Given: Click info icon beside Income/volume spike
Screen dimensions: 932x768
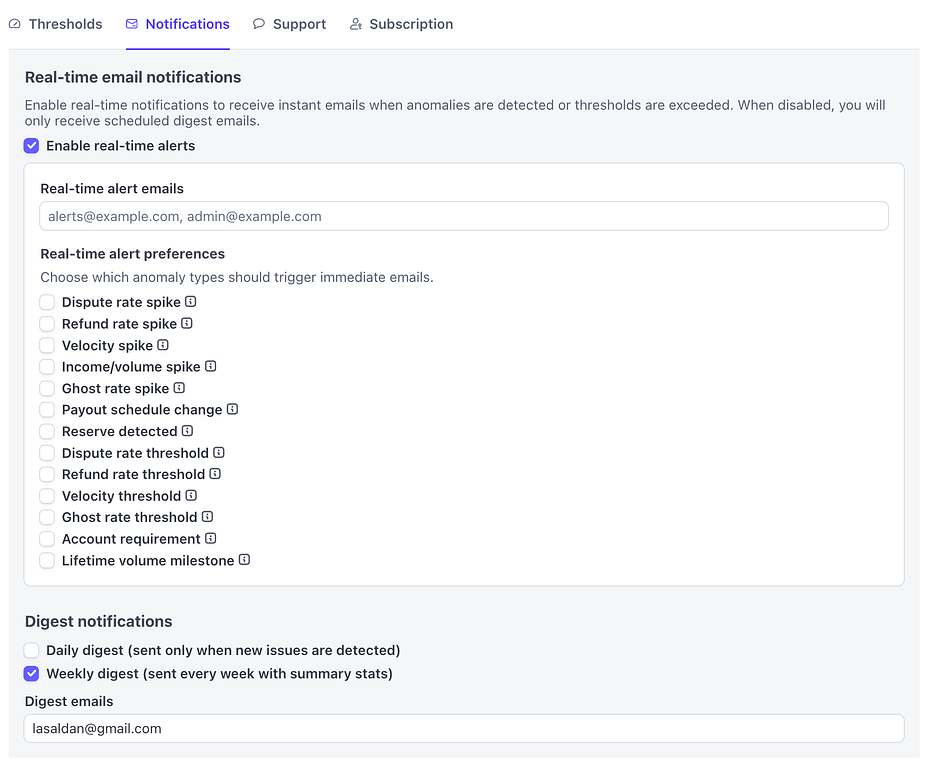Looking at the screenshot, I should 211,367.
